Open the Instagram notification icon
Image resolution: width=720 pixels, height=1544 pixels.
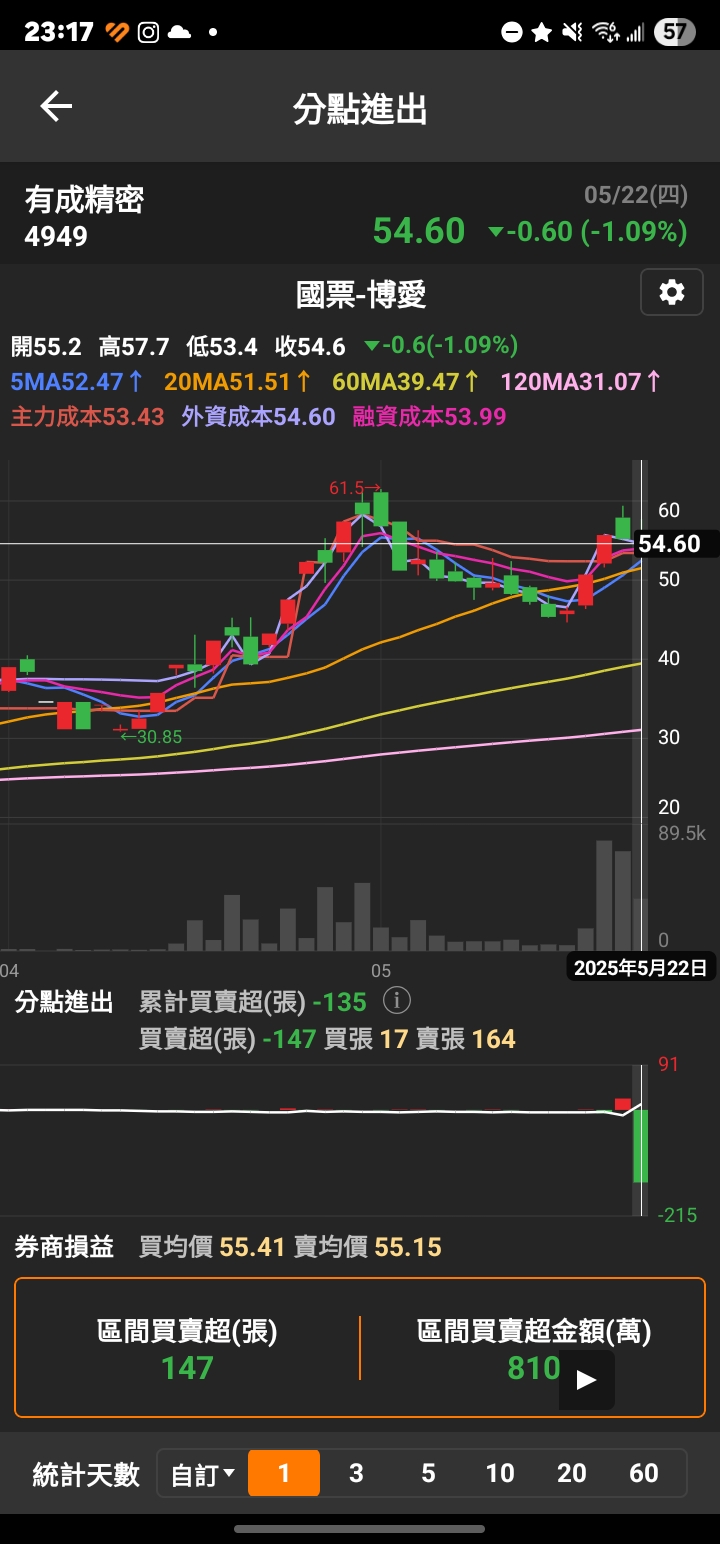[x=148, y=32]
